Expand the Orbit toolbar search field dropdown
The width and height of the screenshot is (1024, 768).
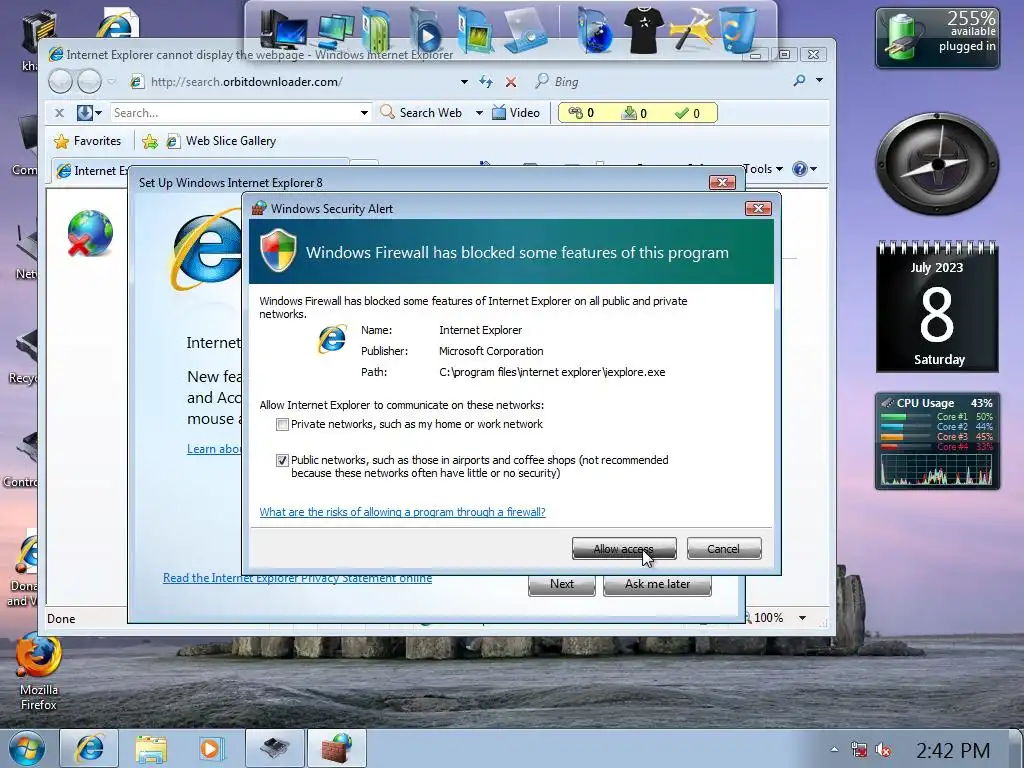tap(364, 113)
